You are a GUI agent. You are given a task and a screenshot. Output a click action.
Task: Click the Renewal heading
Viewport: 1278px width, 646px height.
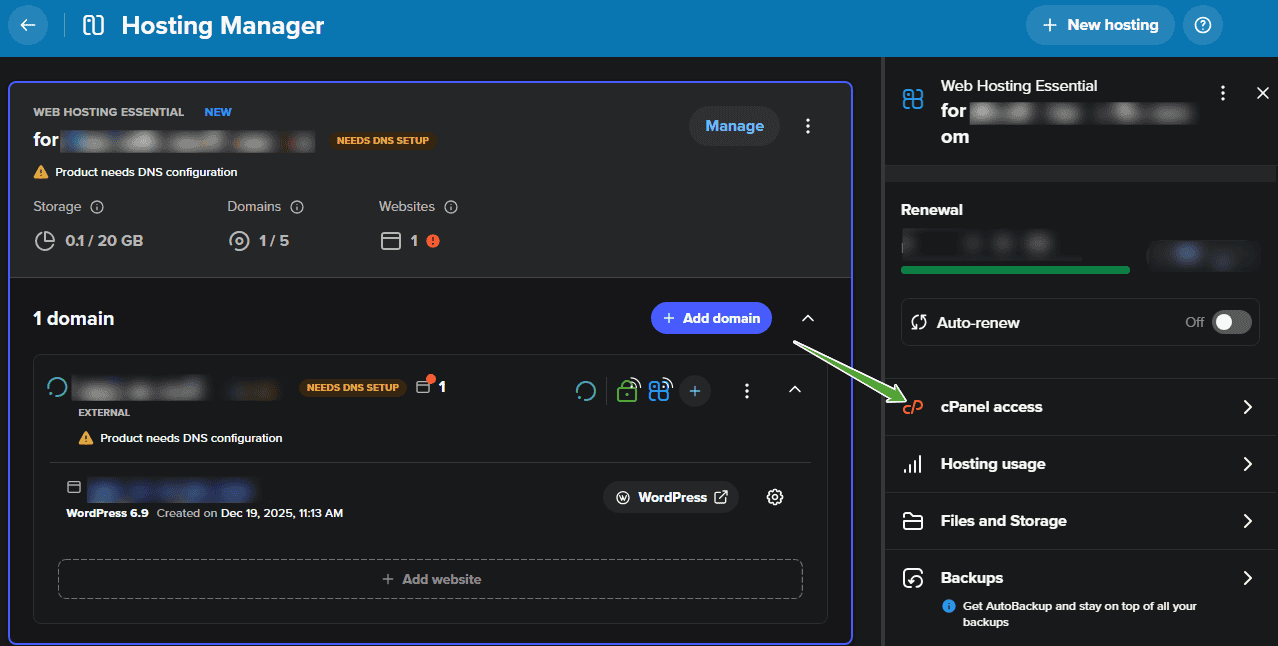(x=932, y=210)
